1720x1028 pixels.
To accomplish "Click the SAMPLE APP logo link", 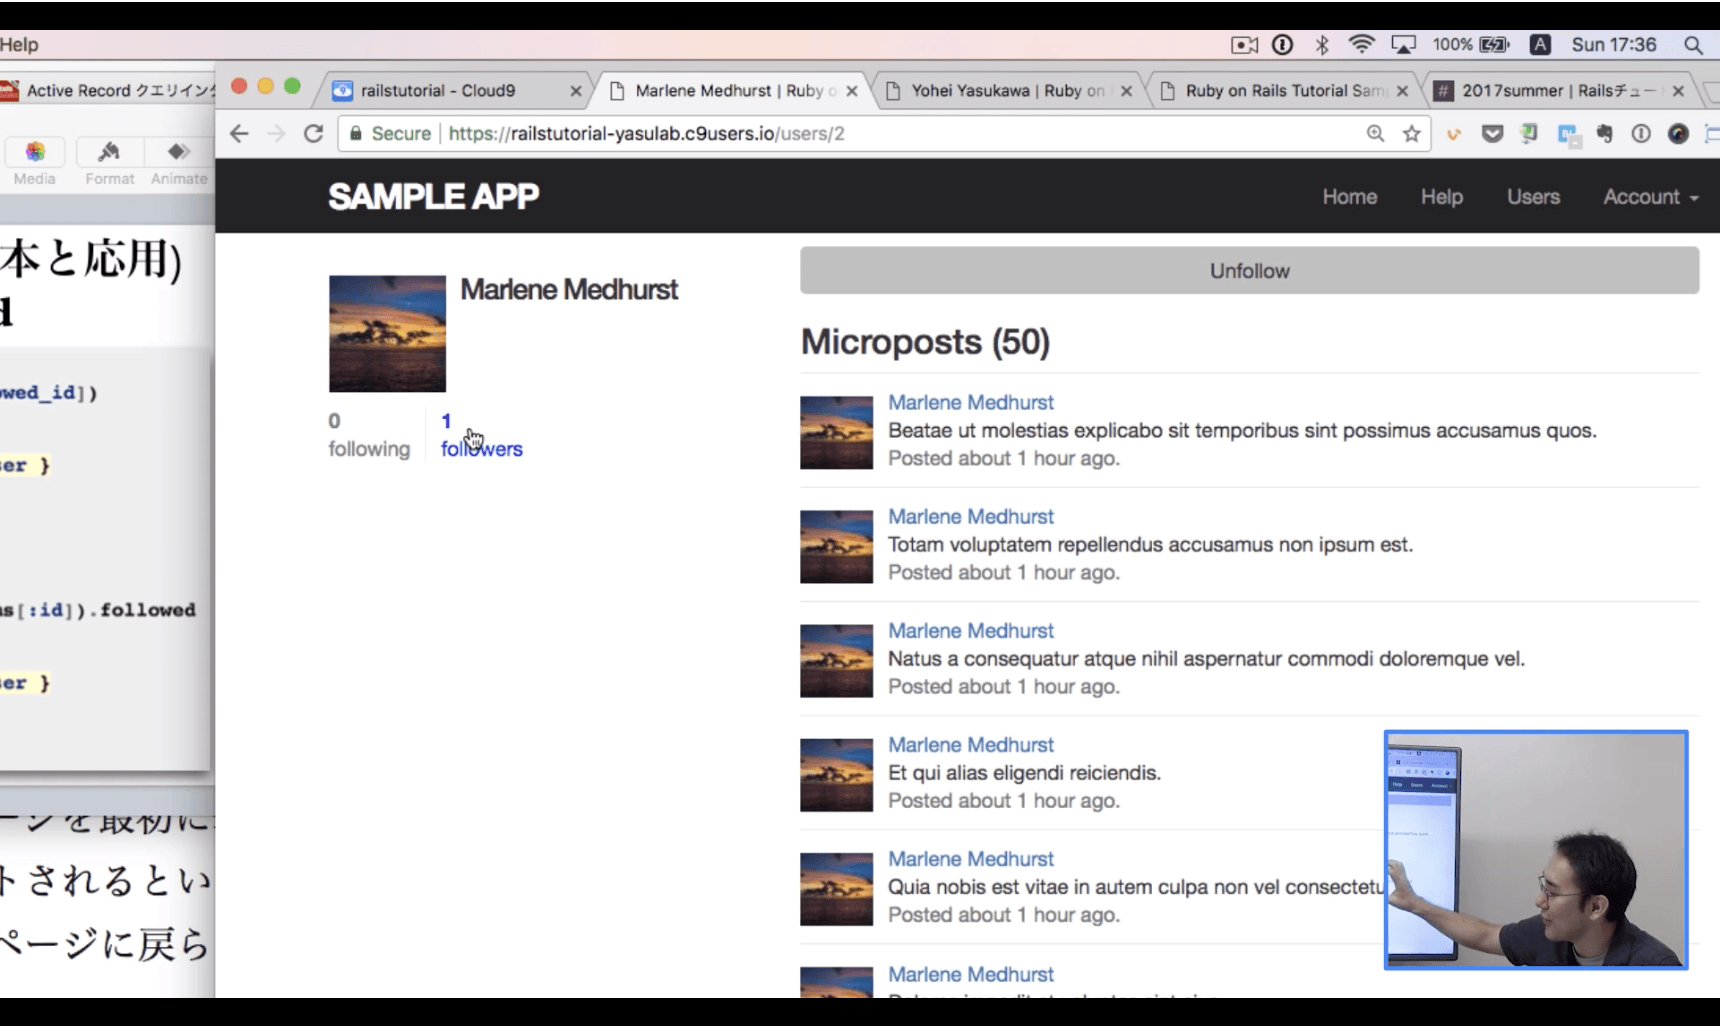I will tap(433, 197).
